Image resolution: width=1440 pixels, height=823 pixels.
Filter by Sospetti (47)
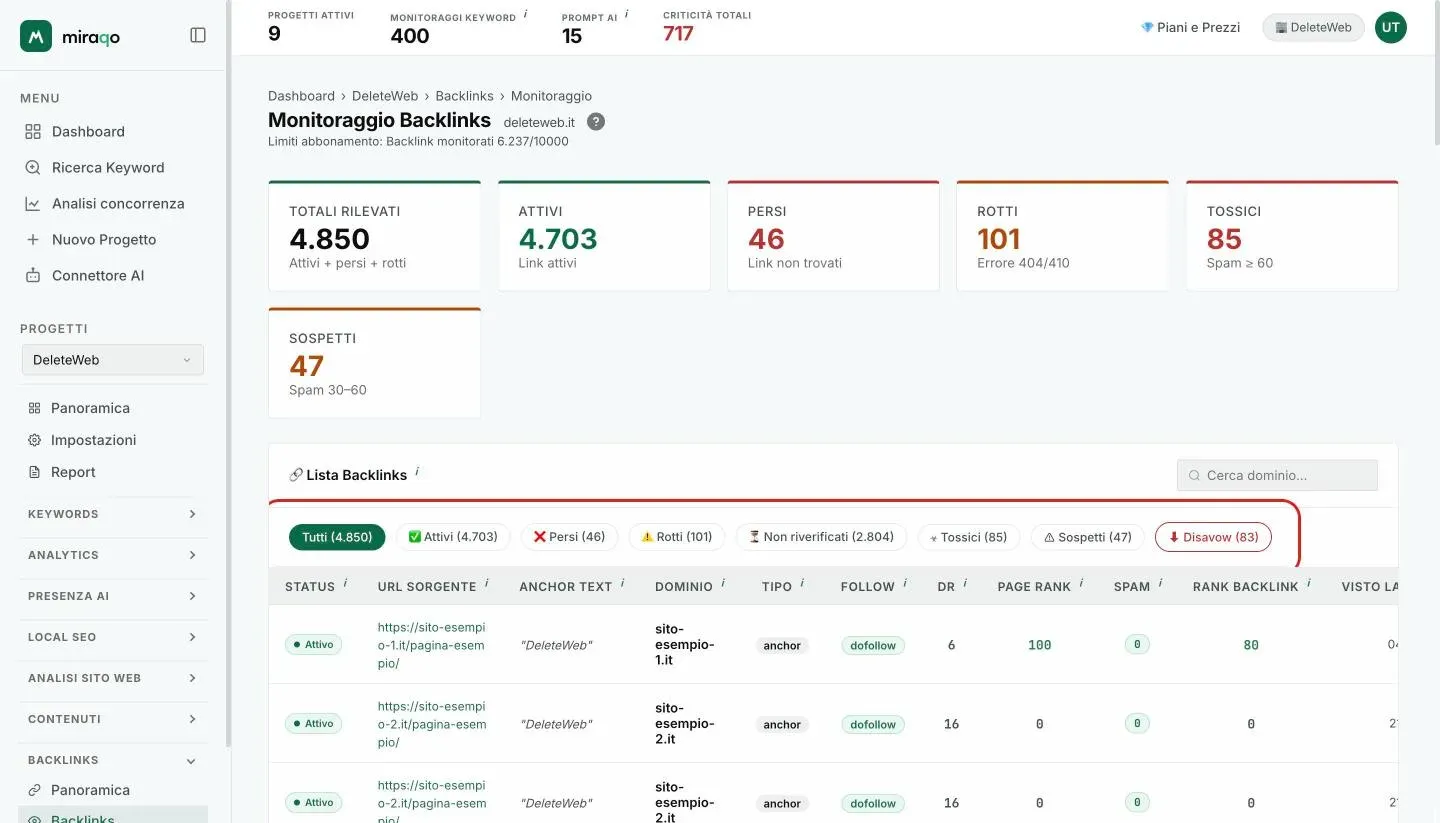point(1088,537)
